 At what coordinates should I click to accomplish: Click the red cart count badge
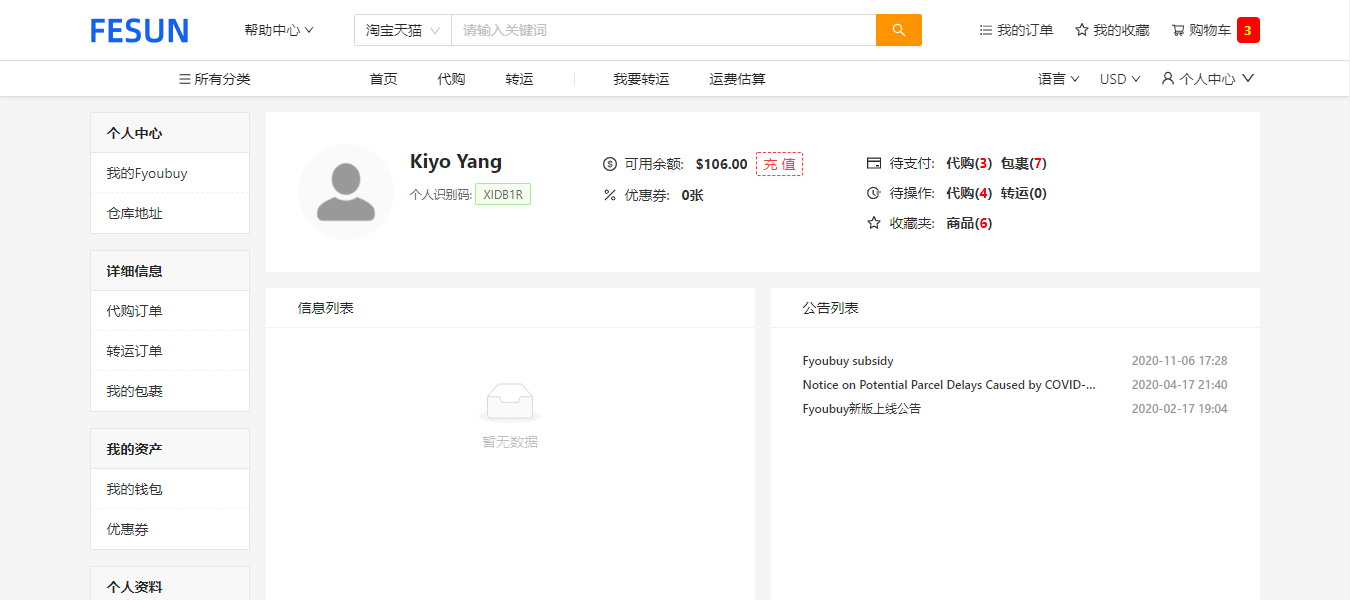point(1247,30)
